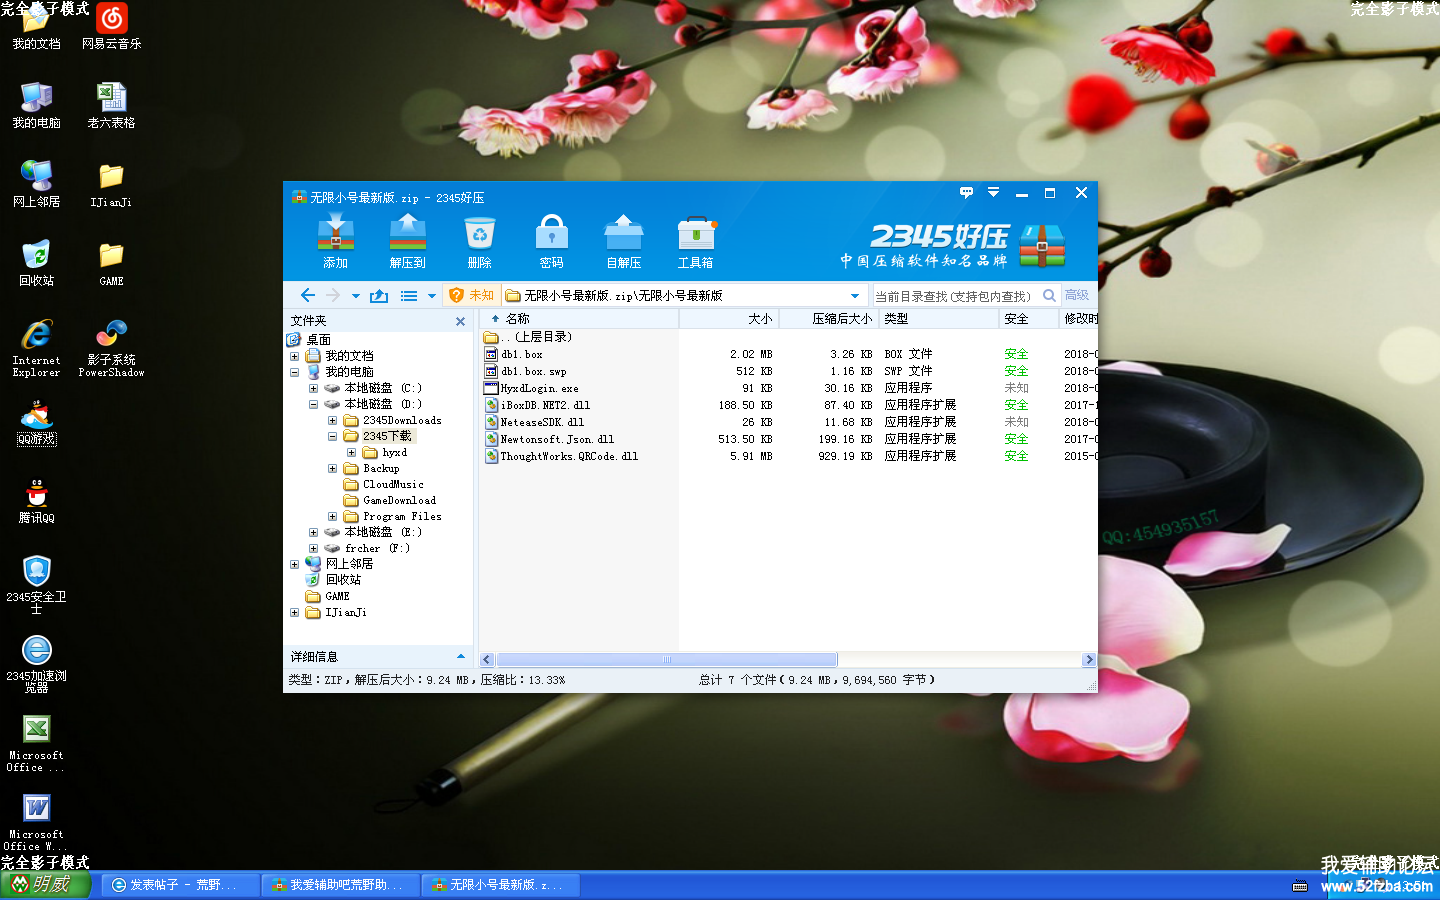Click the feedback speech bubble icon in title bar
1440x900 pixels.
[966, 192]
